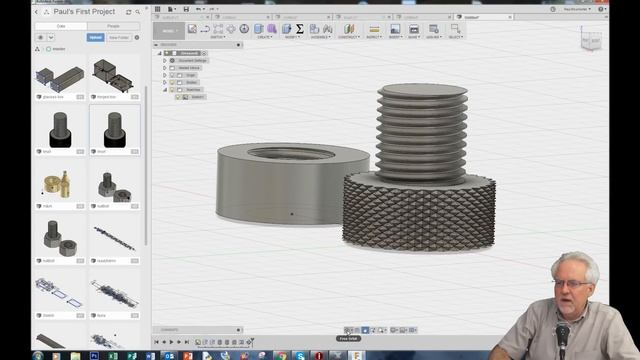
Task: Select the Select tool icon
Action: pos(456,29)
